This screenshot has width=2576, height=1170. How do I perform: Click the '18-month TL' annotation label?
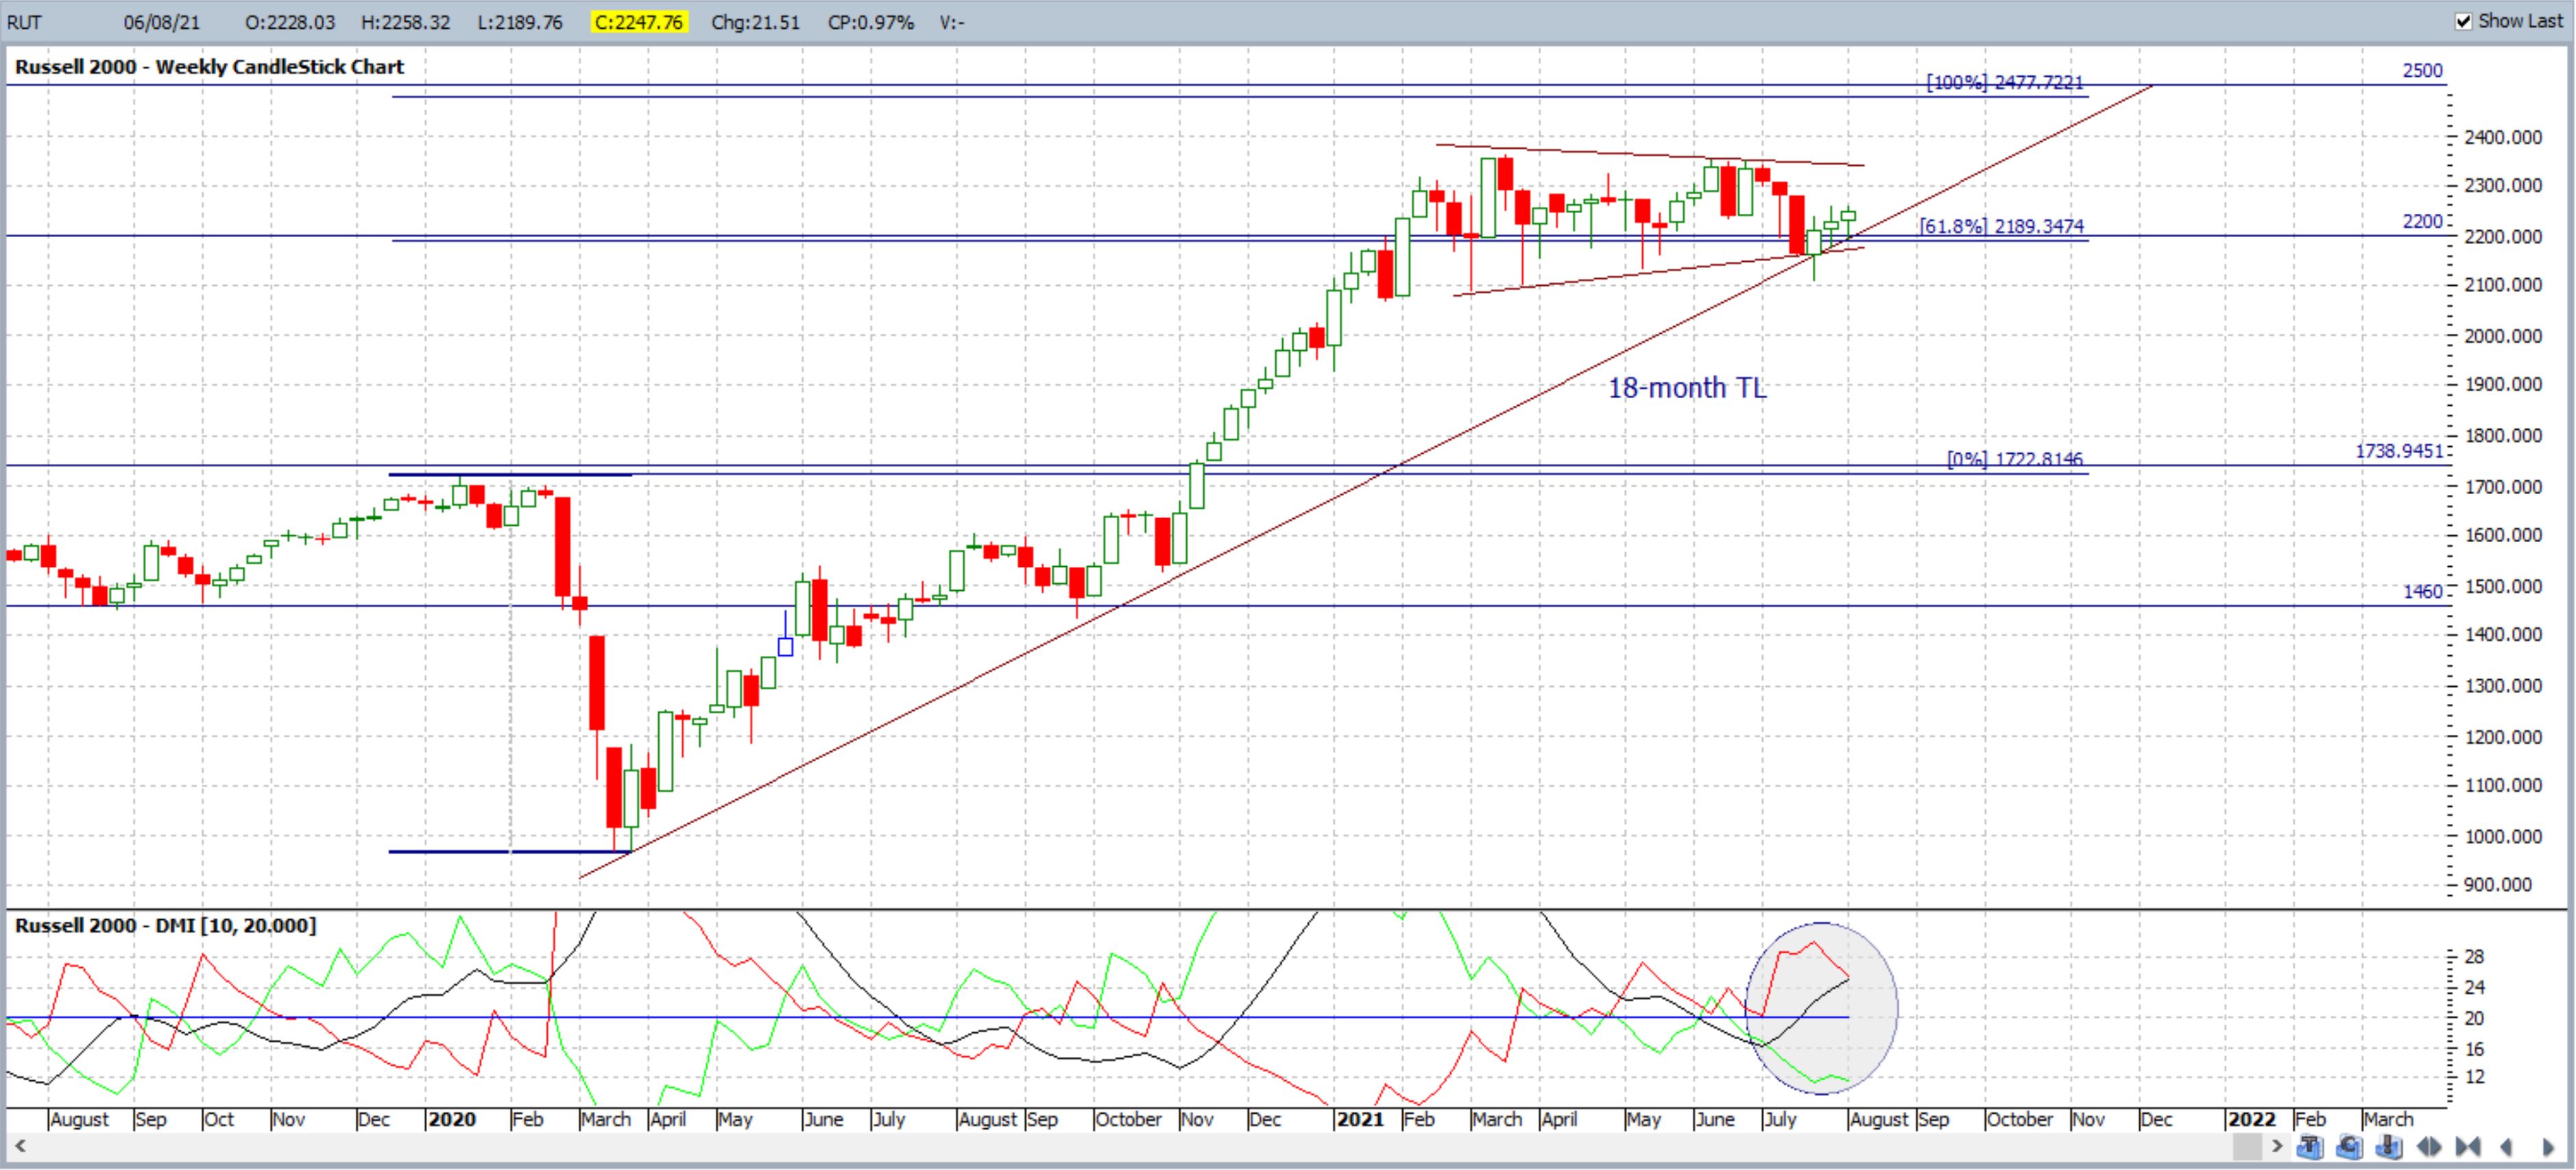coord(1687,388)
